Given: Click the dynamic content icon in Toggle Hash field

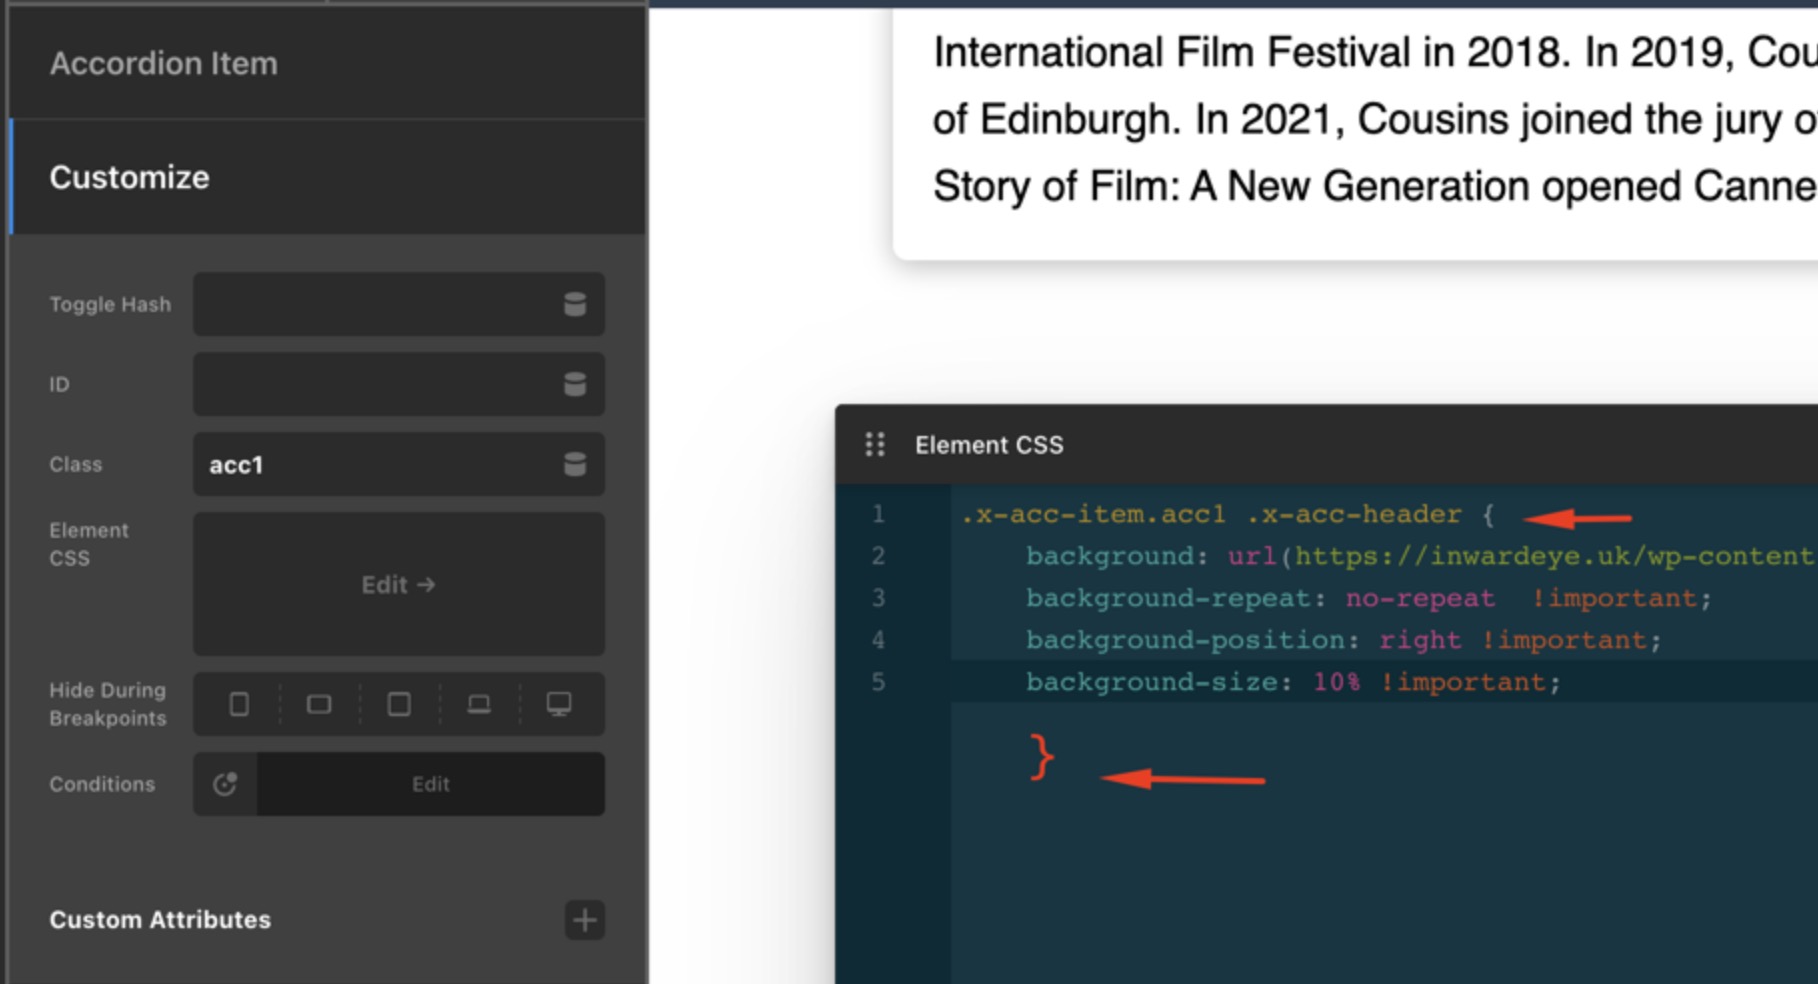Looking at the screenshot, I should (574, 304).
